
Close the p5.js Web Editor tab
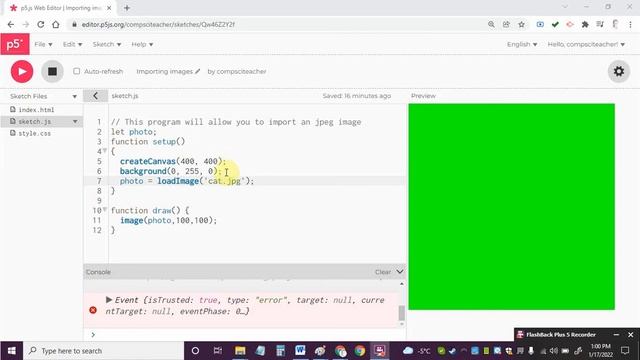click(109, 8)
